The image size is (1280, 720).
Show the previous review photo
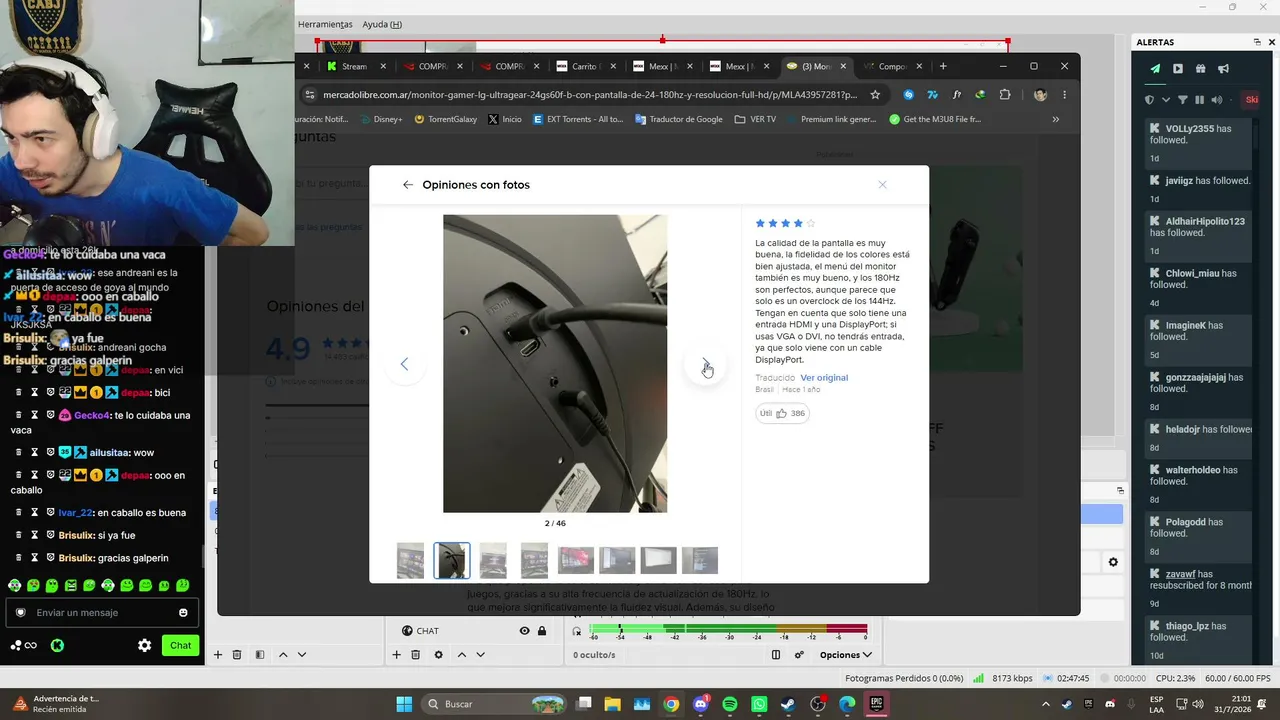(x=404, y=365)
